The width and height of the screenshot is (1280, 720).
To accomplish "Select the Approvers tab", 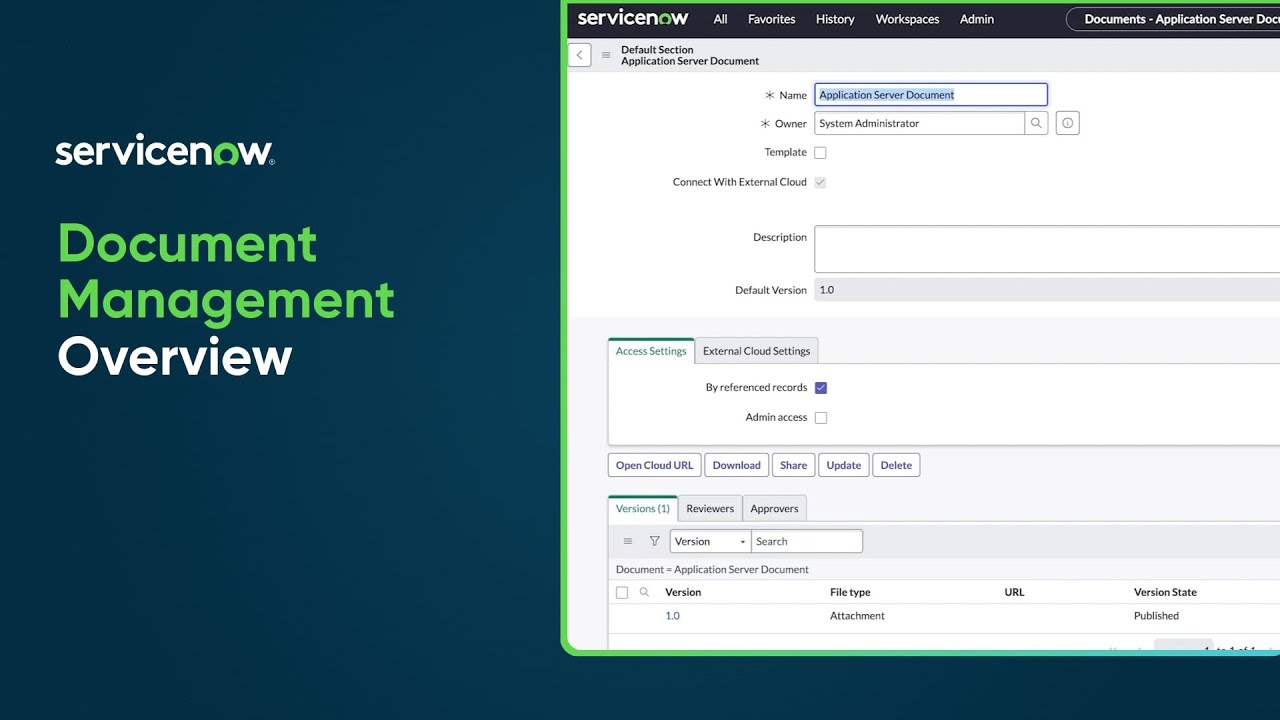I will click(774, 508).
